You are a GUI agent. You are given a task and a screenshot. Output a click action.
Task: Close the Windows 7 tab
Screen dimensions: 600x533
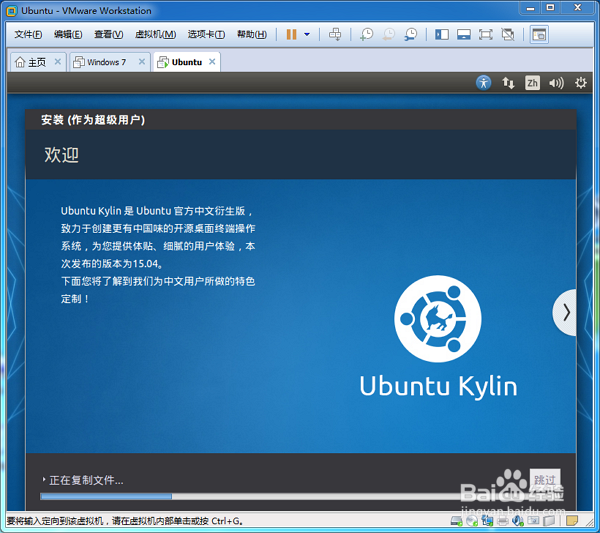tap(142, 62)
